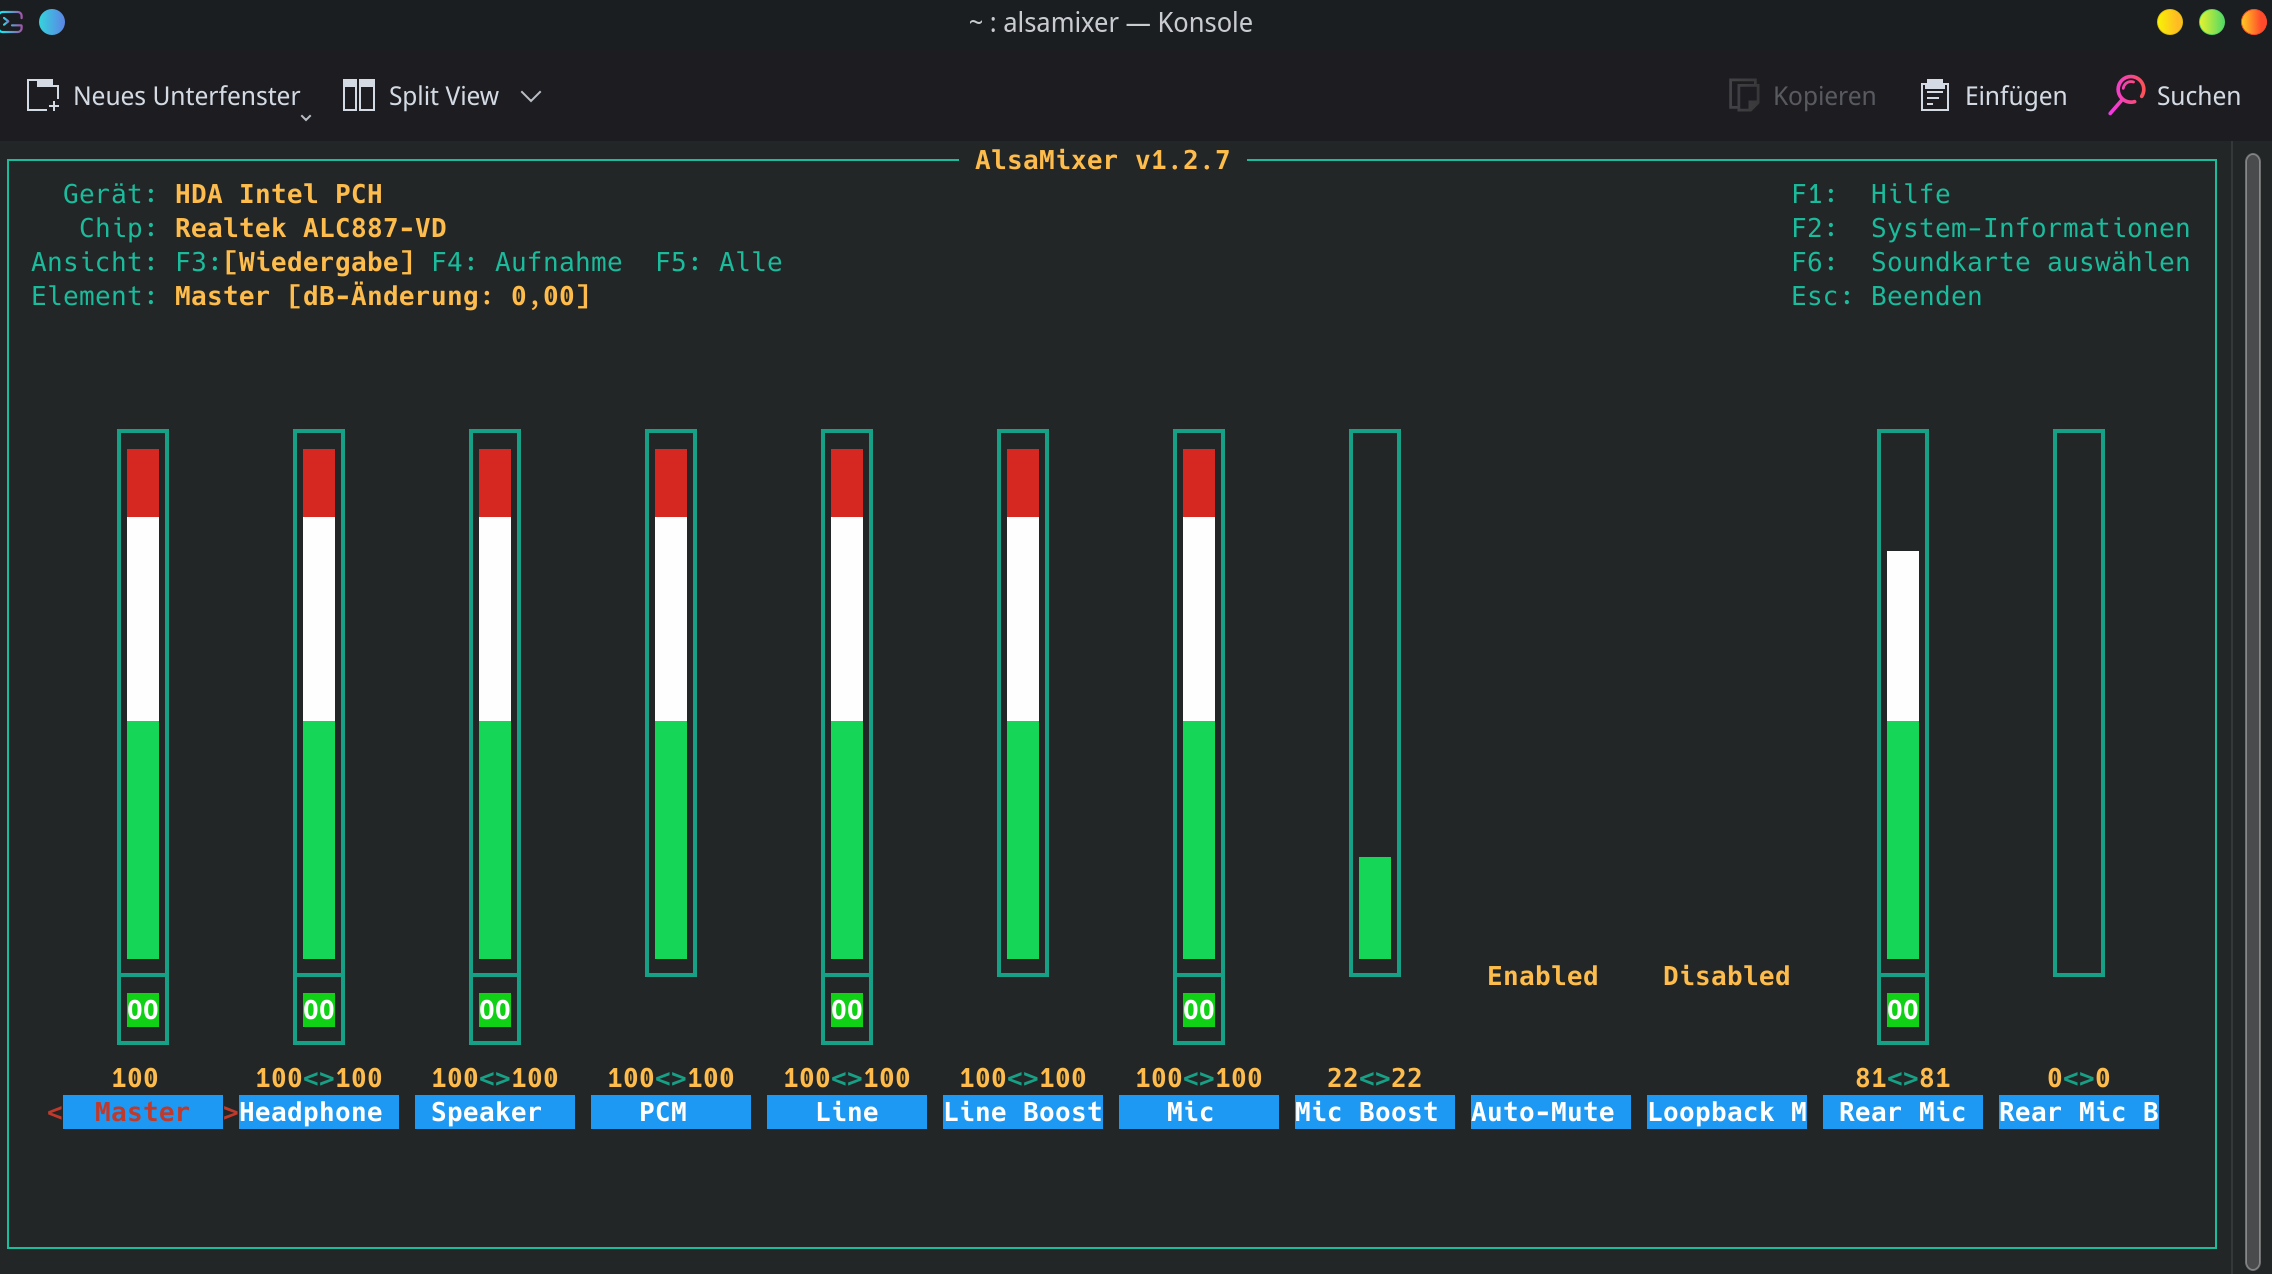Adjust the Speaker volume bar
Viewport: 2272px width, 1274px height.
tap(495, 703)
